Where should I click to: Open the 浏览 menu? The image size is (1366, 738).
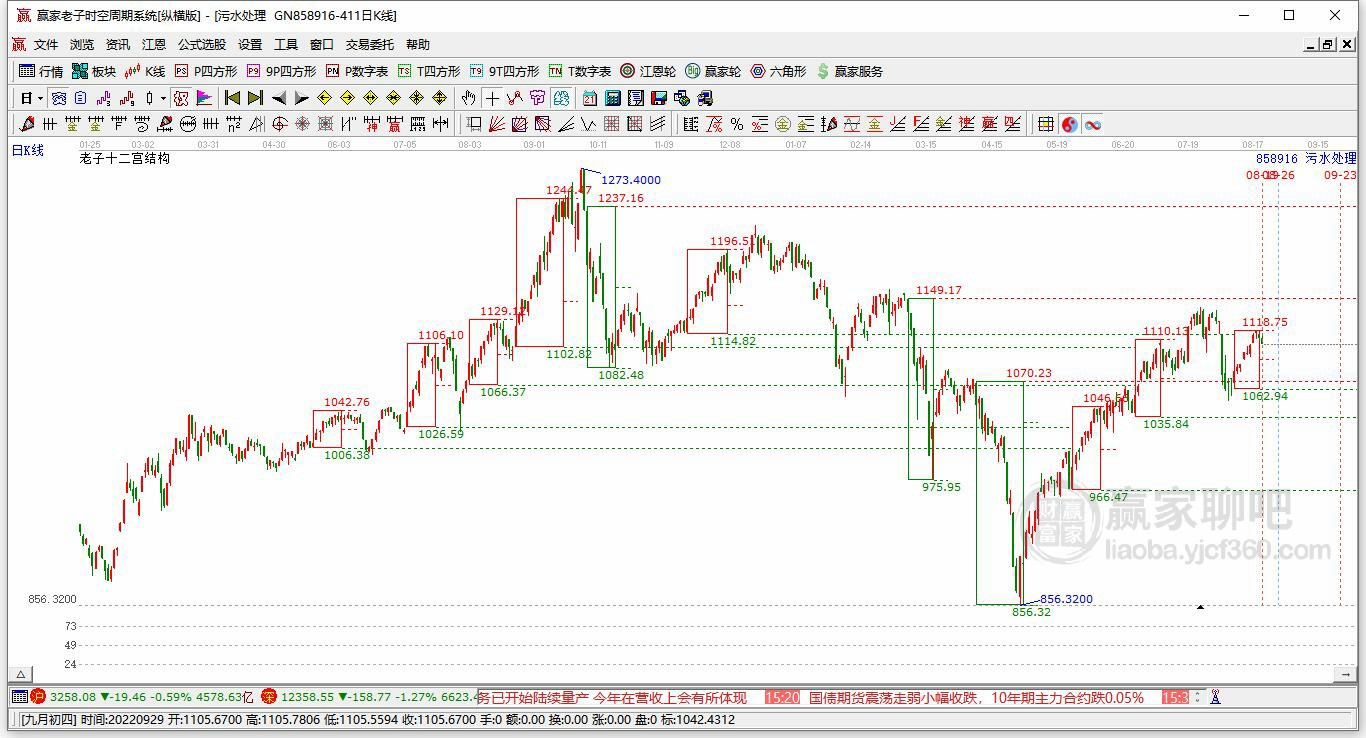pos(82,45)
